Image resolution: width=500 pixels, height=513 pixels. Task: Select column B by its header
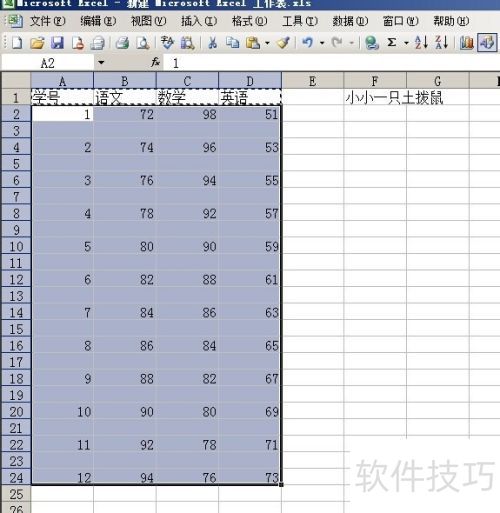[125, 81]
